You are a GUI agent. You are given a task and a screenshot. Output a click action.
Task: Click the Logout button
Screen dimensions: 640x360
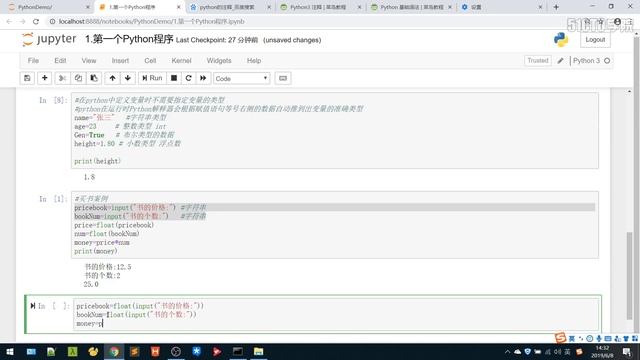tap(595, 40)
